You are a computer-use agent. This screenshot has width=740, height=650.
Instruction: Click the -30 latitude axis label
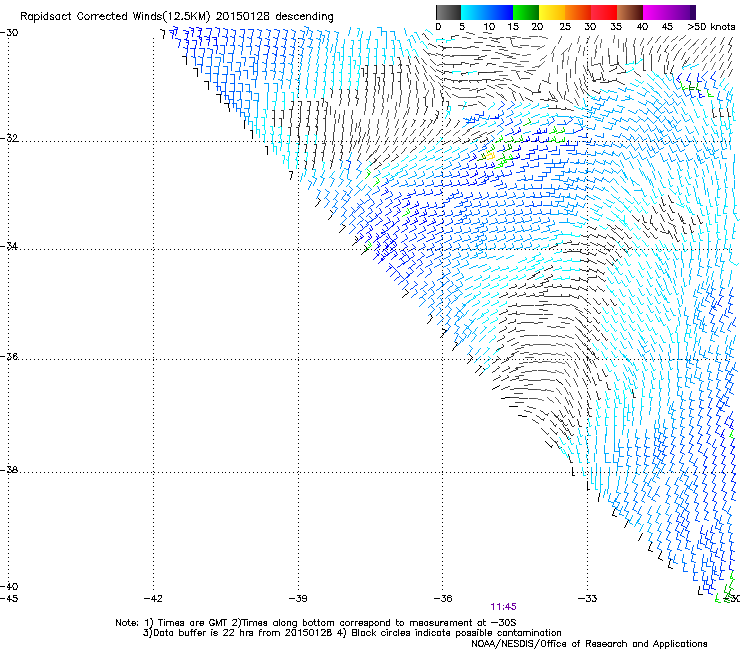click(x=9, y=33)
